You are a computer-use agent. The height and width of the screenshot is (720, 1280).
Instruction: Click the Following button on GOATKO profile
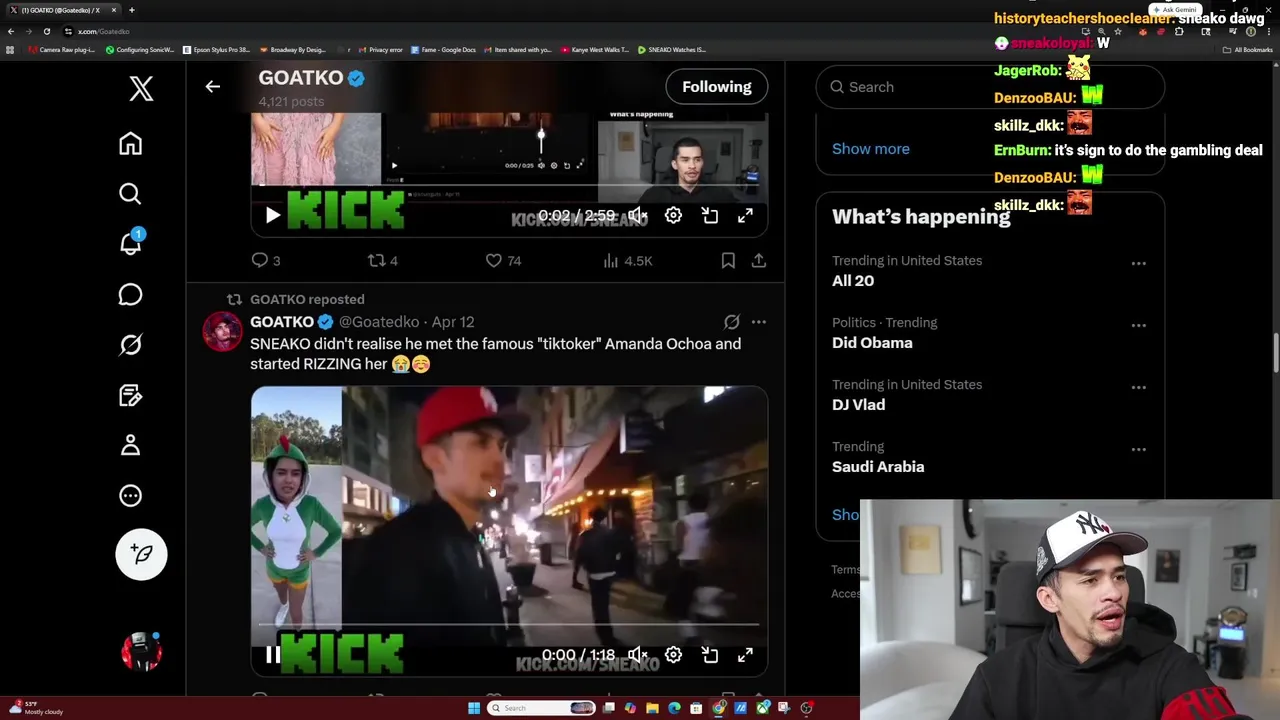pos(717,87)
